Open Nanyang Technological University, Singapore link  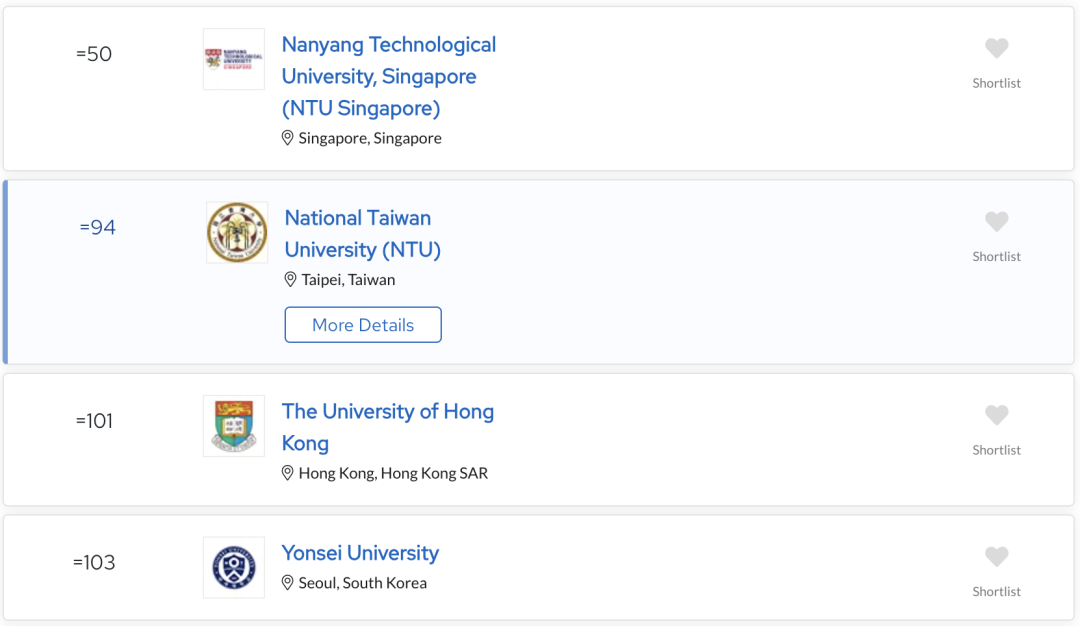click(x=388, y=76)
